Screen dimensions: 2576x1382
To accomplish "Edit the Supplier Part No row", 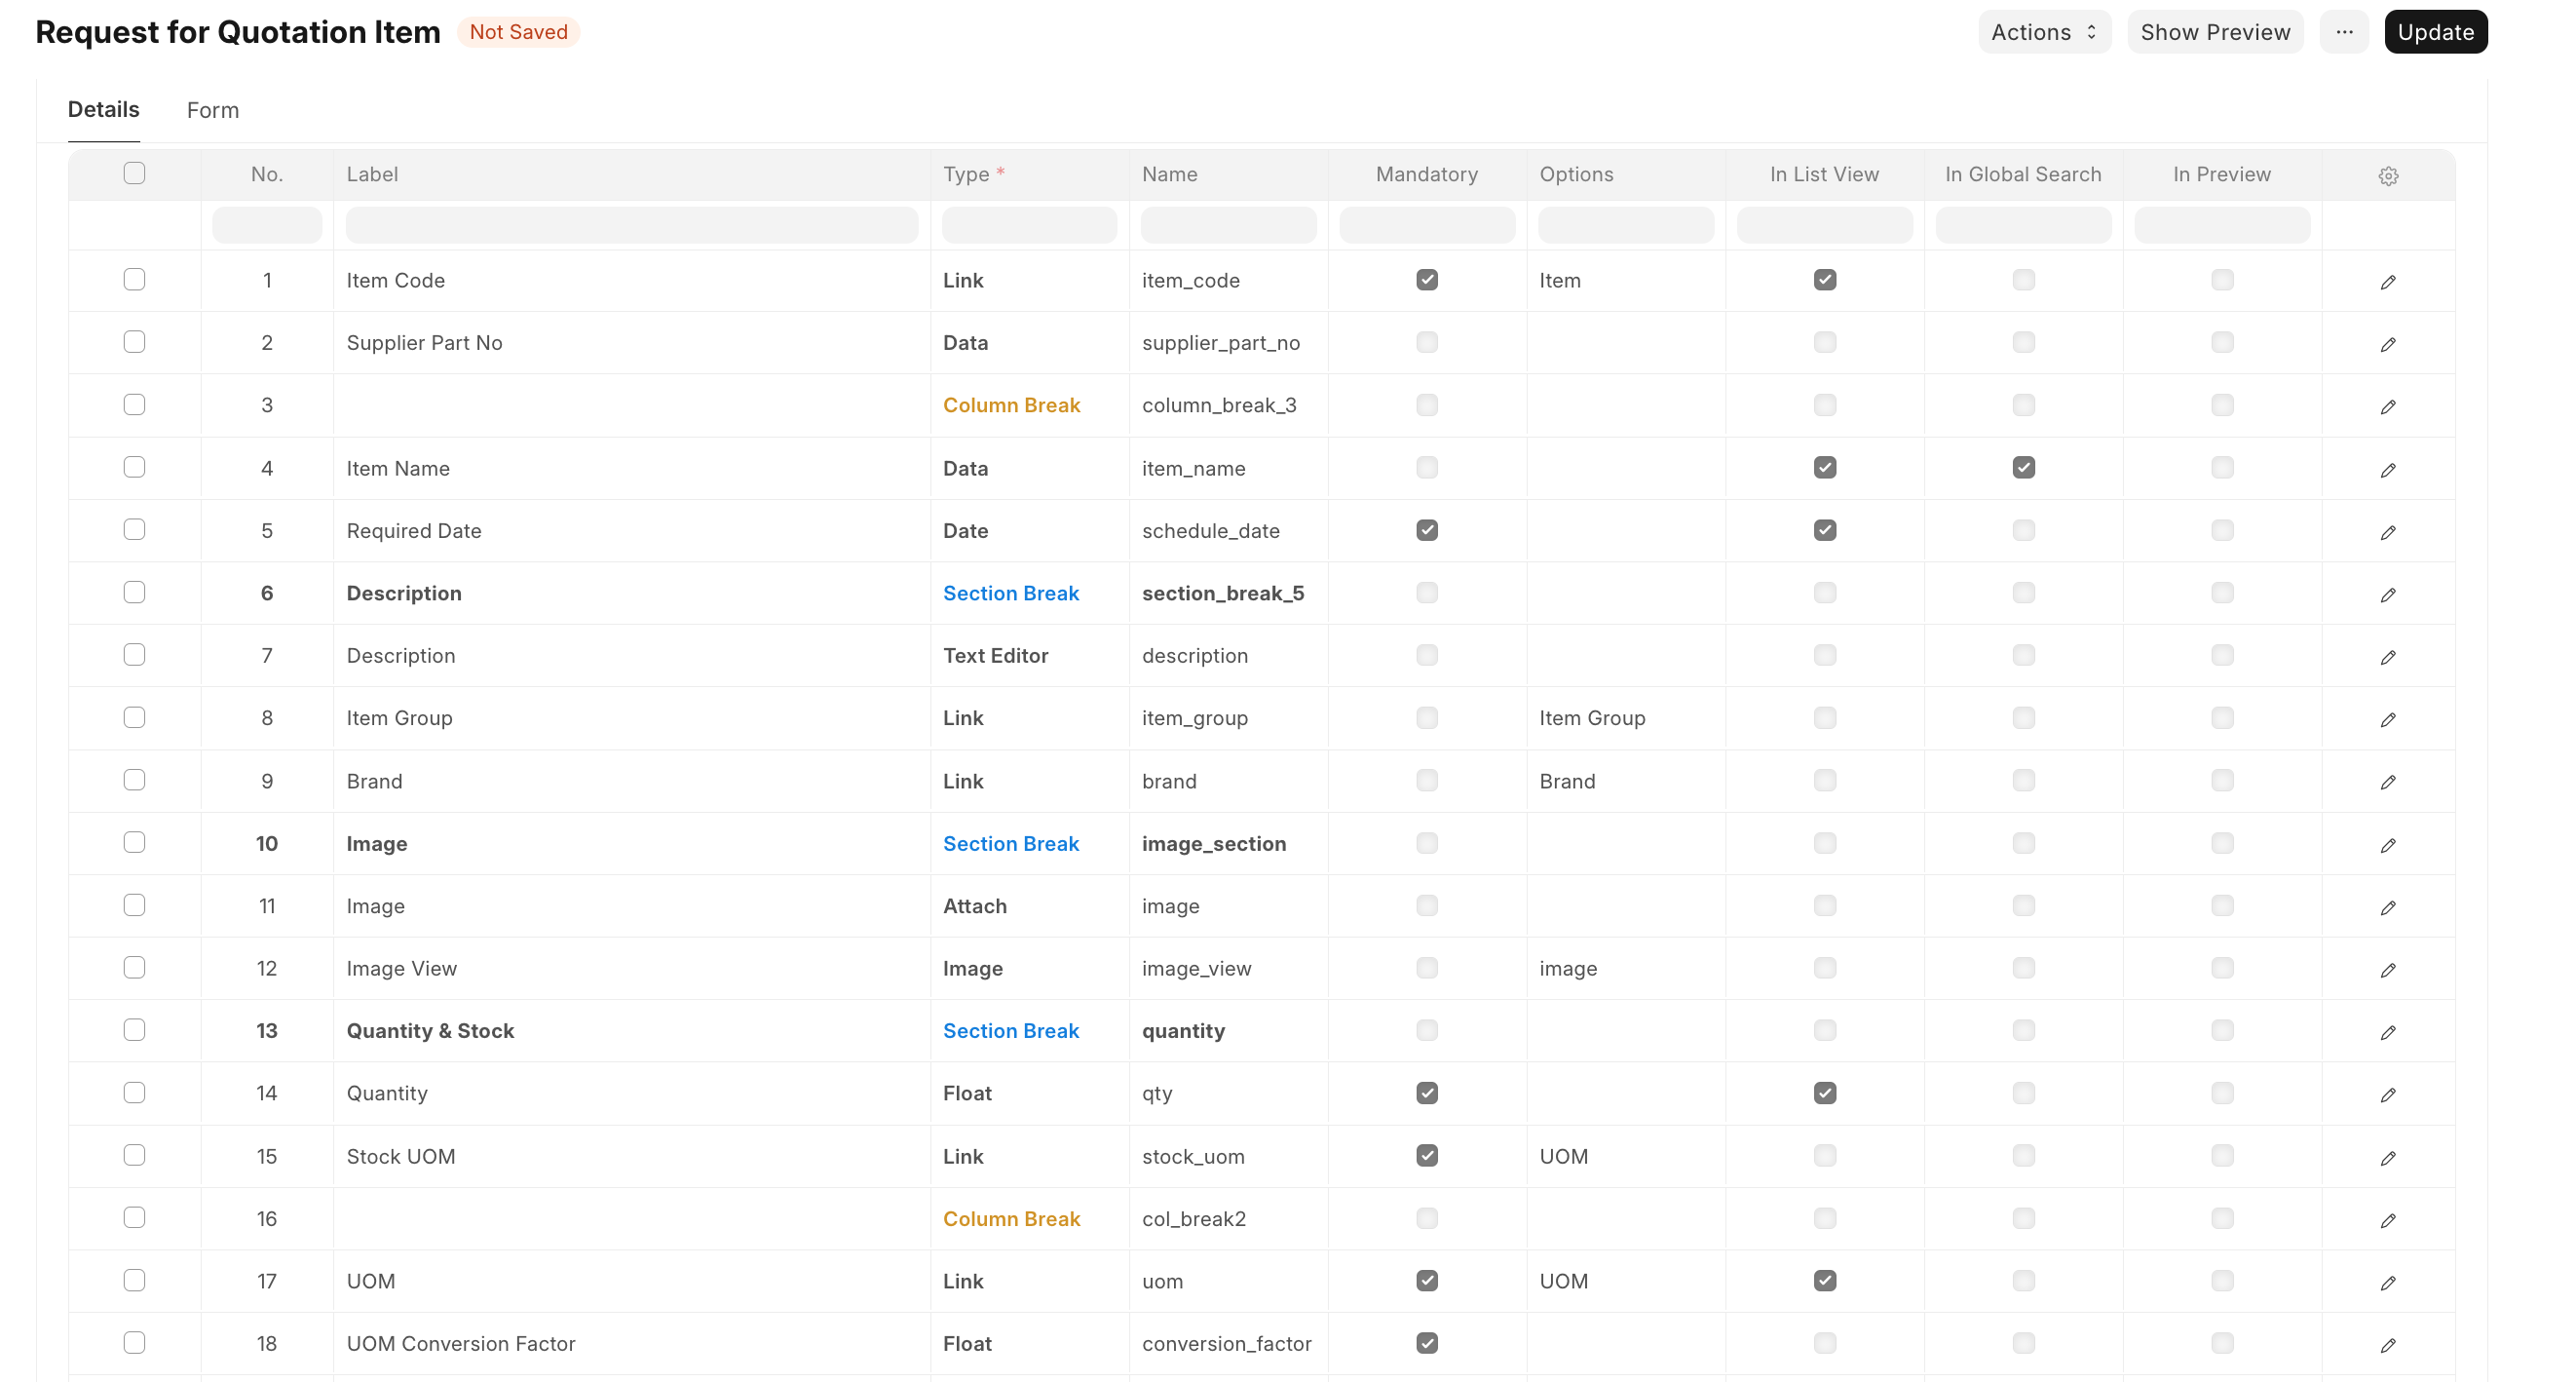I will click(x=2387, y=344).
